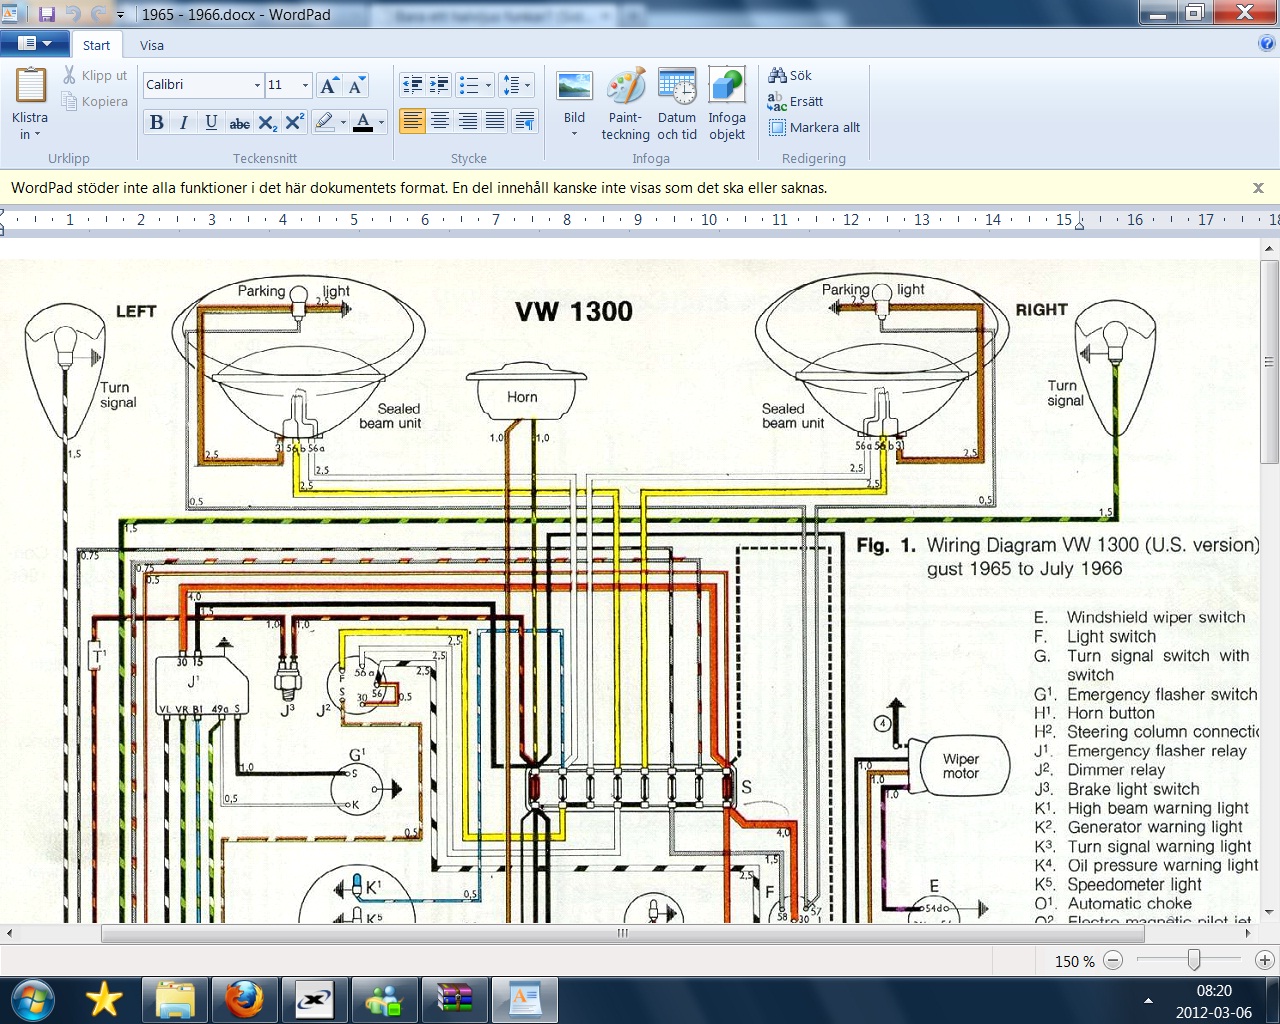Viewport: 1280px width, 1024px height.
Task: Toggle Underline formatting
Action: 211,122
